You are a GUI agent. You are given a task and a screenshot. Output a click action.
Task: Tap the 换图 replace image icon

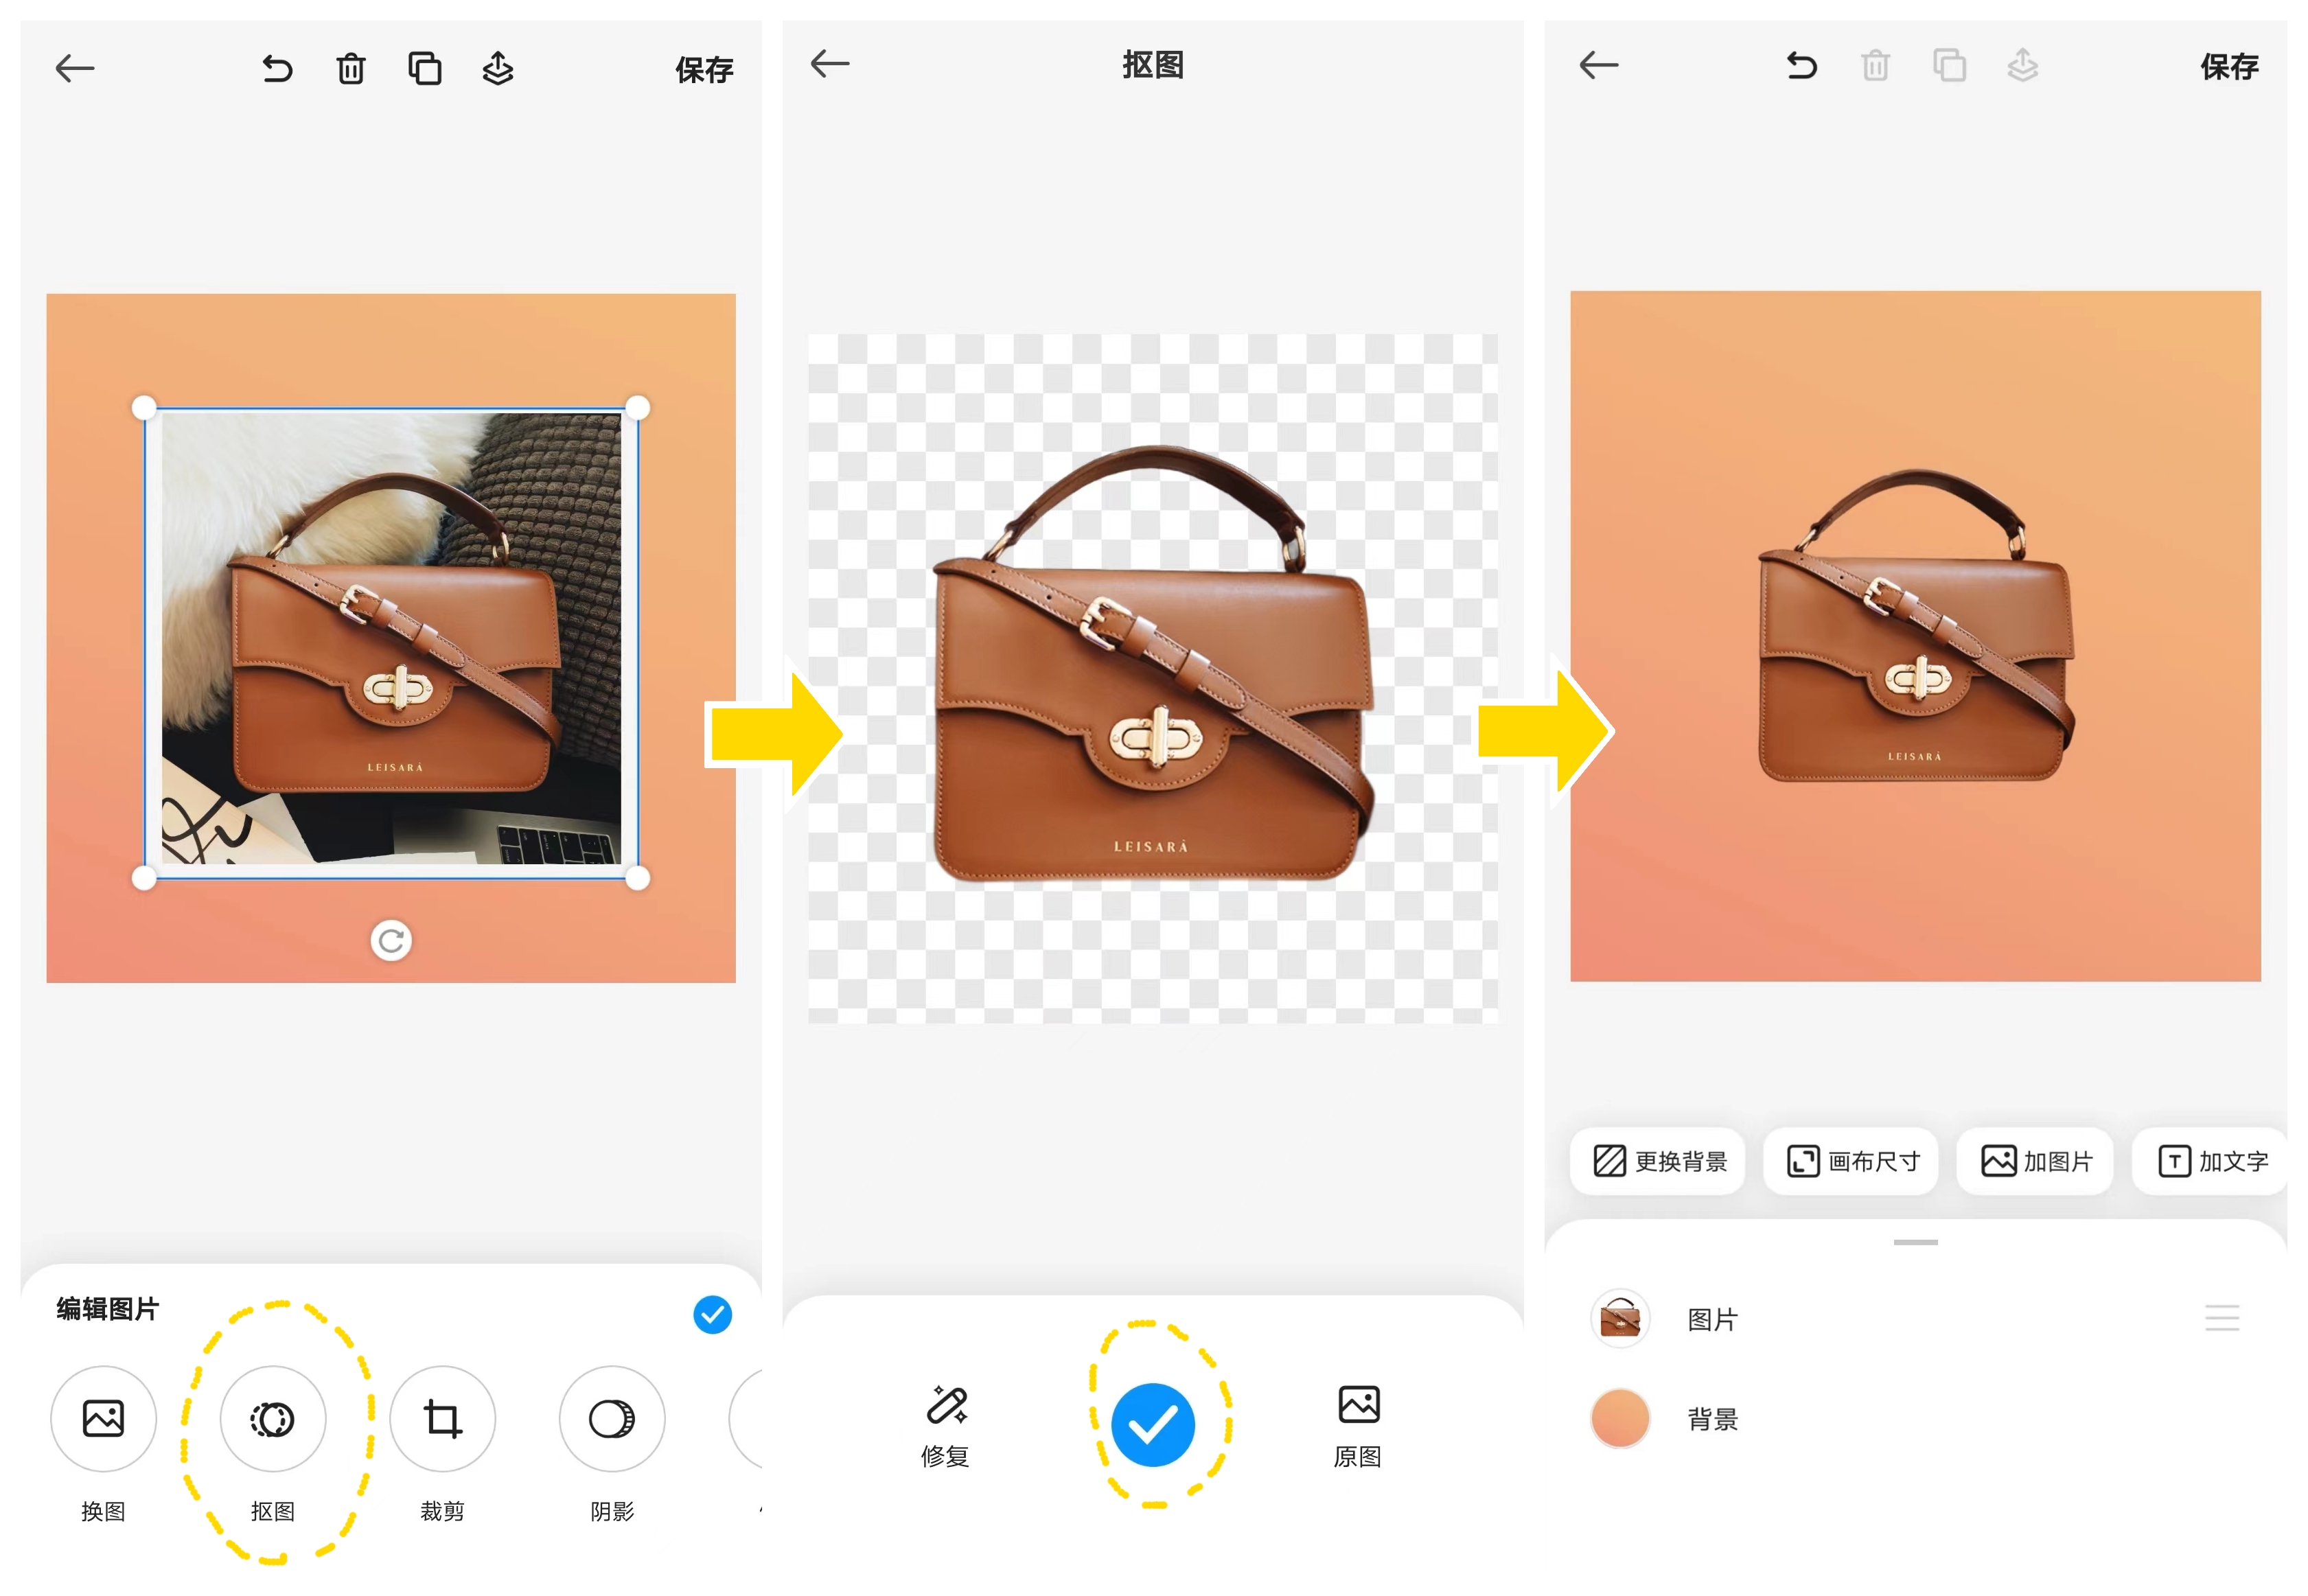pos(103,1418)
